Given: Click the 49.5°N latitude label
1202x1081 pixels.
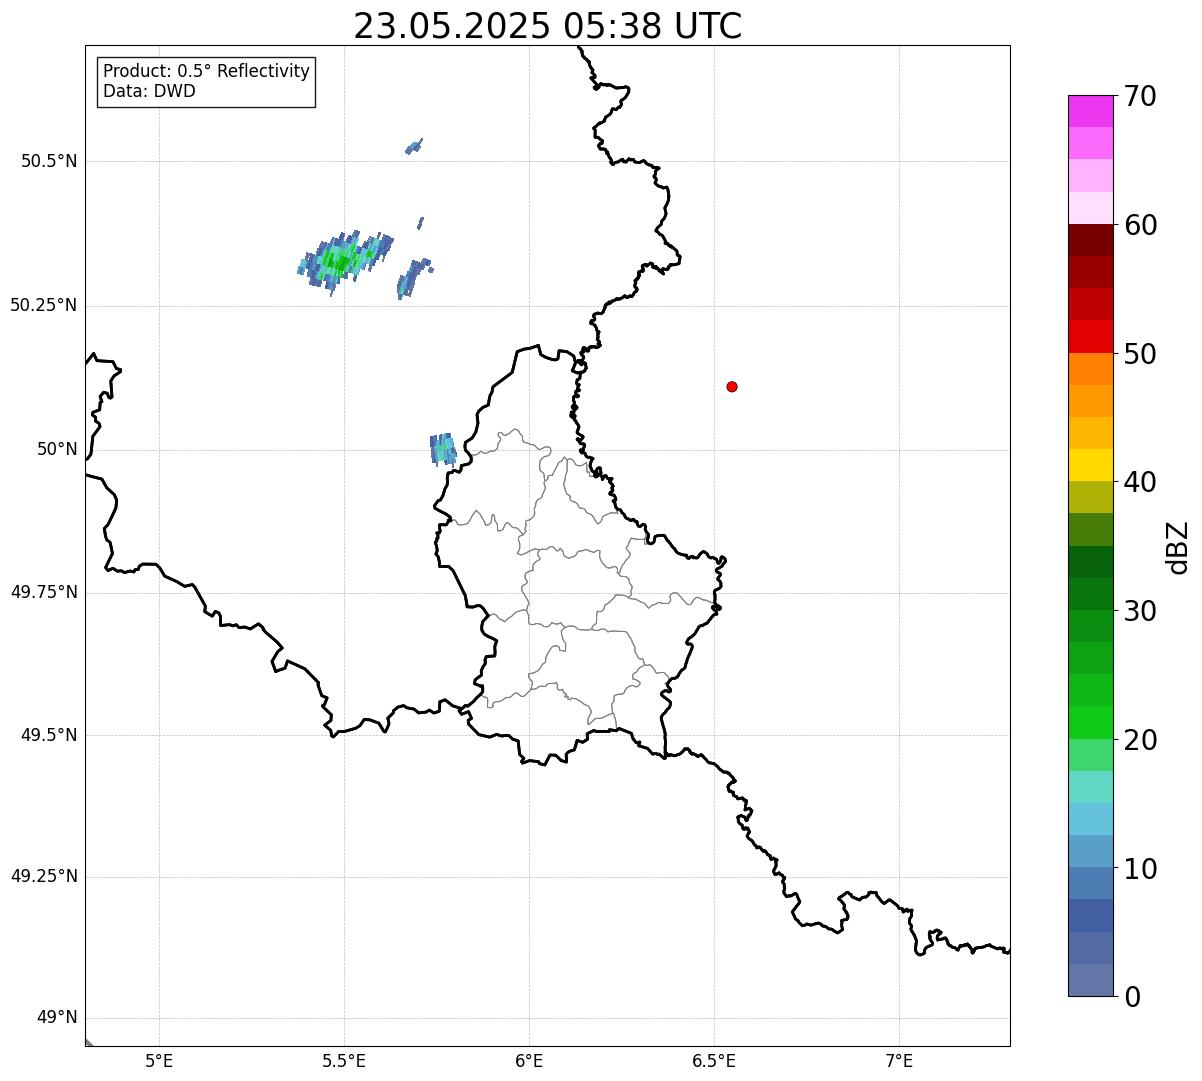Looking at the screenshot, I should (49, 735).
